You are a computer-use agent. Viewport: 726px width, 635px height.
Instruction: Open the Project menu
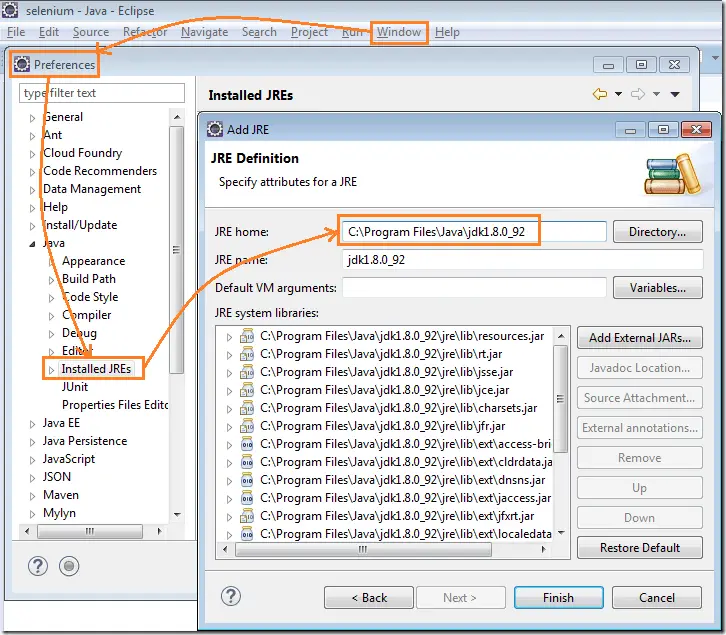click(309, 32)
